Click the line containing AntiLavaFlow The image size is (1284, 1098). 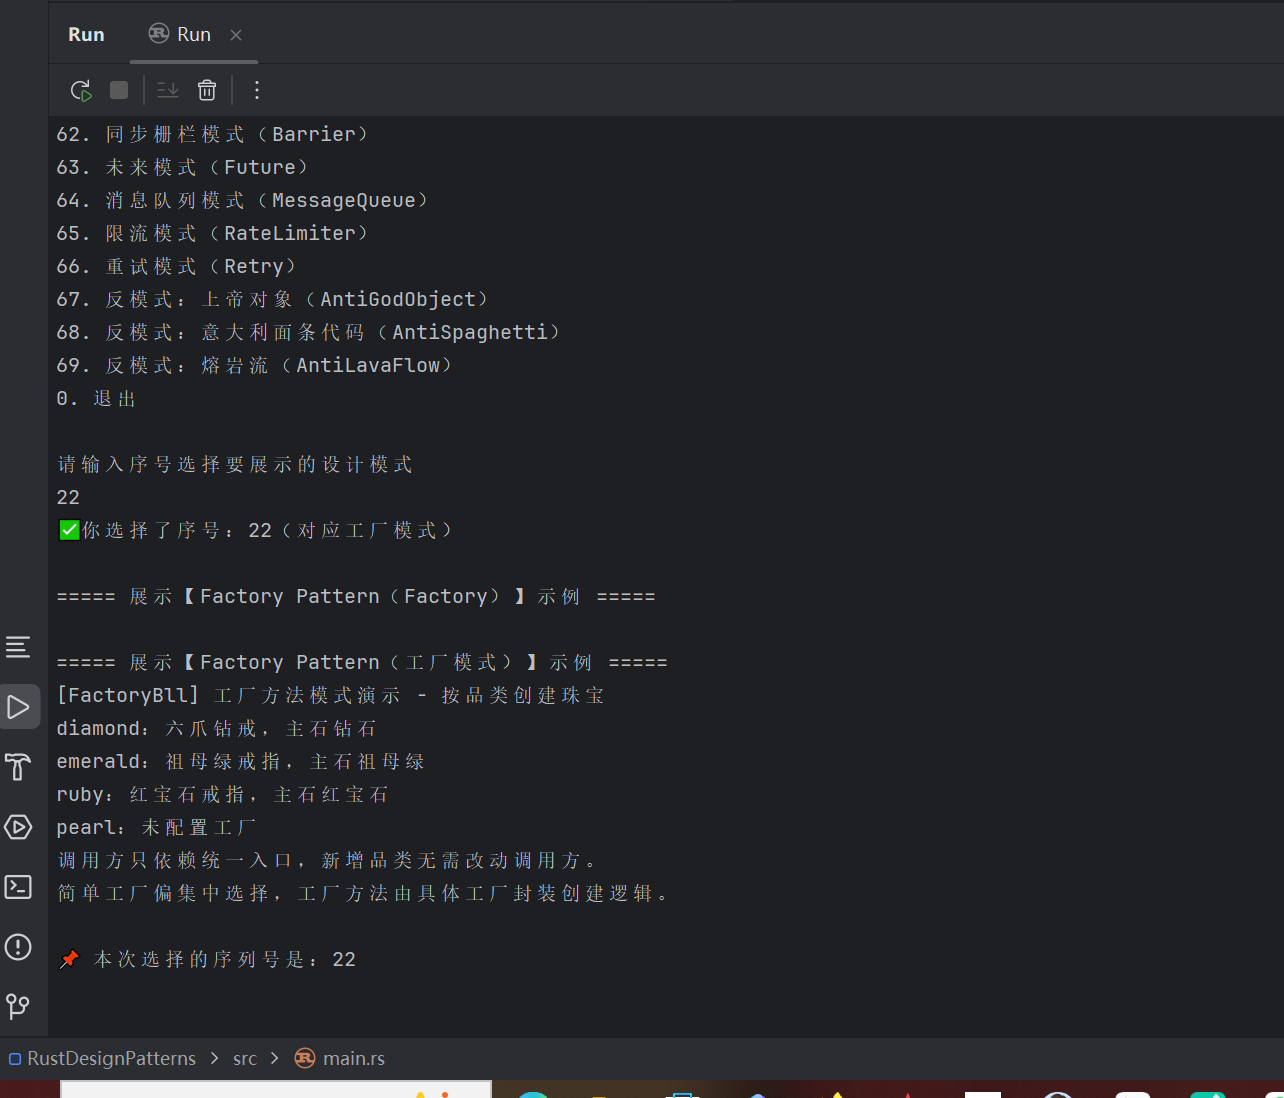click(x=255, y=365)
